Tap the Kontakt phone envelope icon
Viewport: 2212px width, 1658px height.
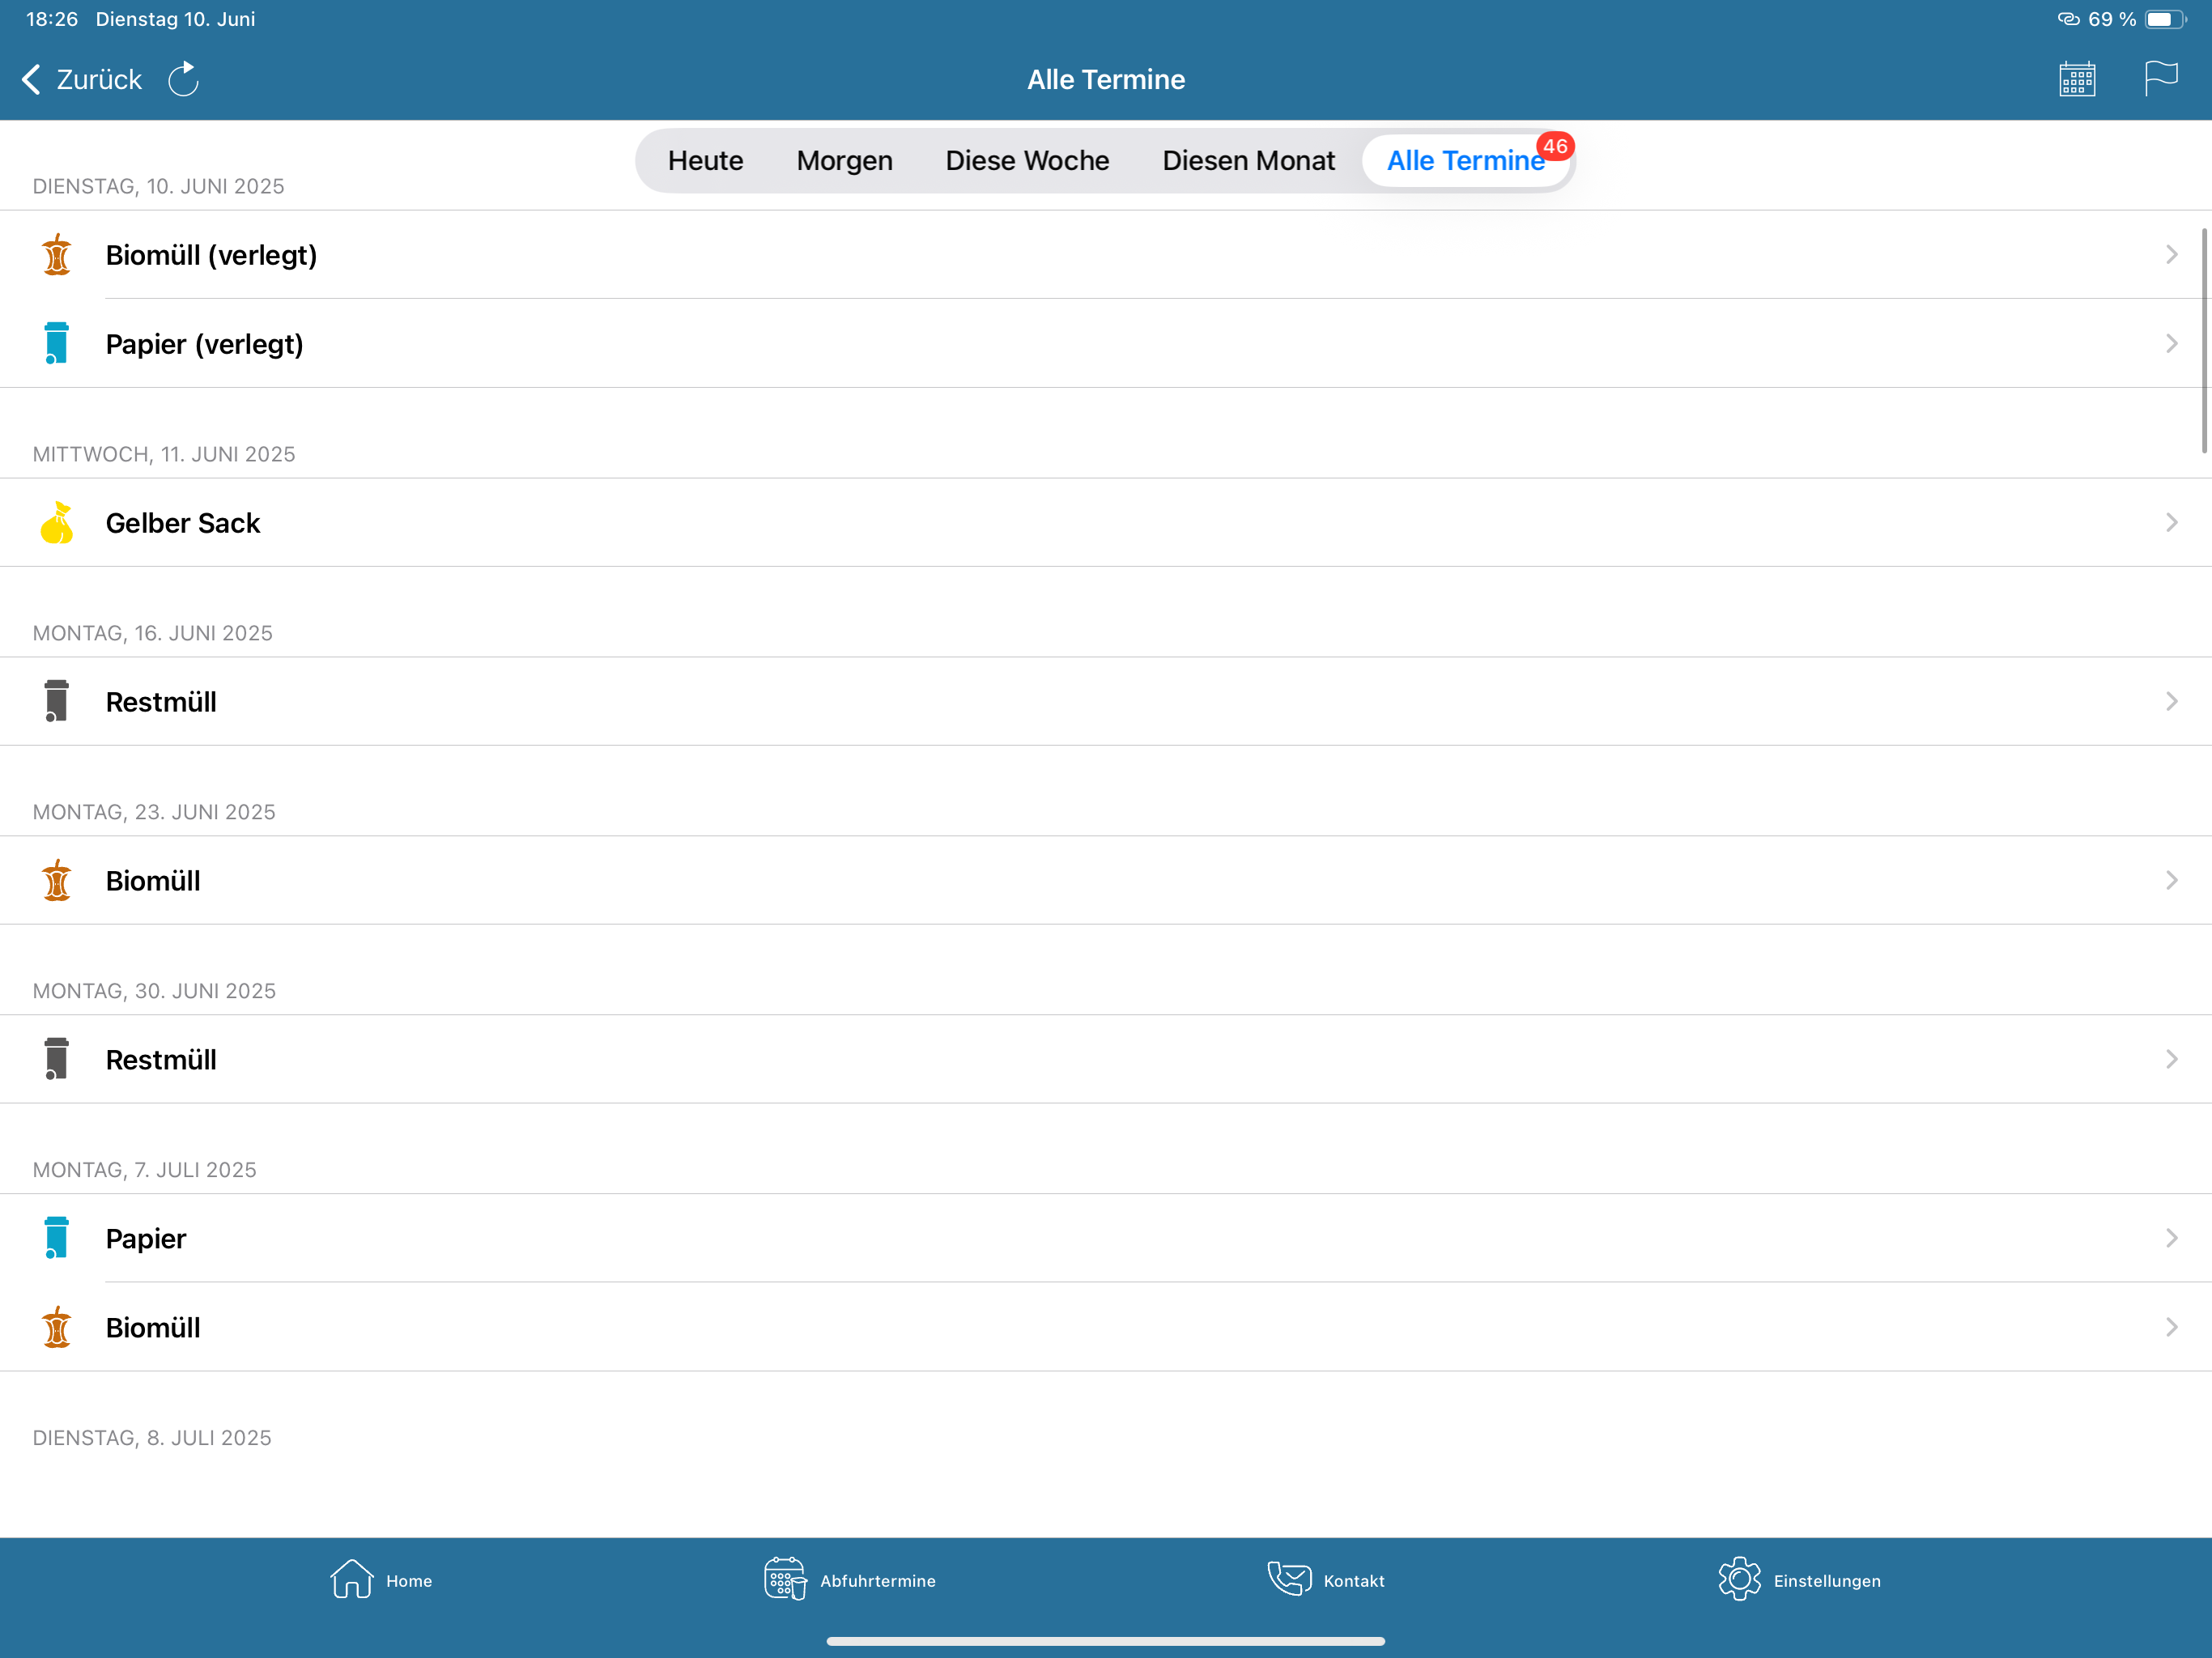tap(1289, 1579)
